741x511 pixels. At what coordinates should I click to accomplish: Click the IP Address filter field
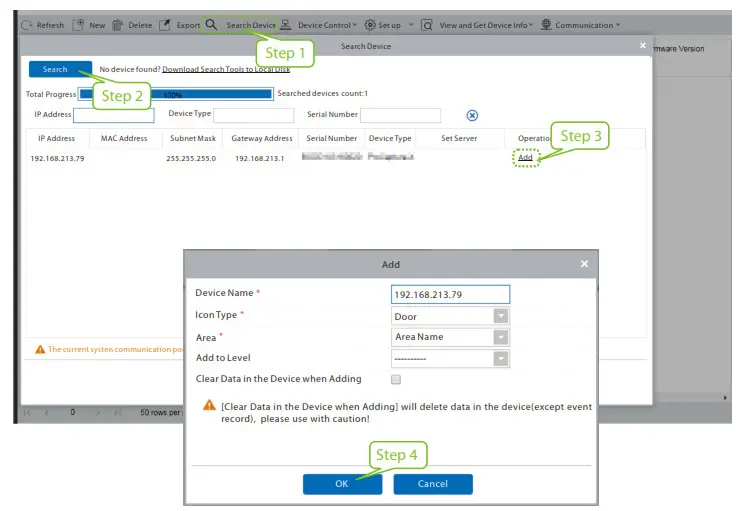(114, 115)
